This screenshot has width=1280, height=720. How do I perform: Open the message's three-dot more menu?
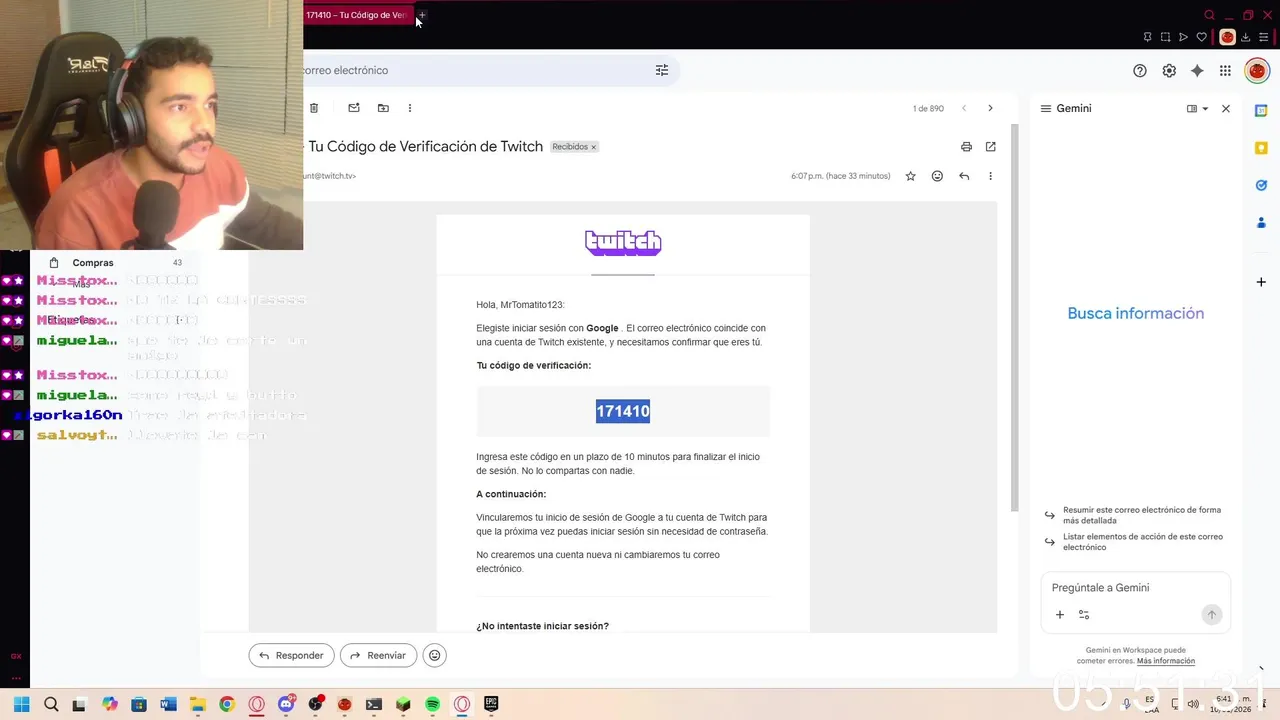pos(991,176)
